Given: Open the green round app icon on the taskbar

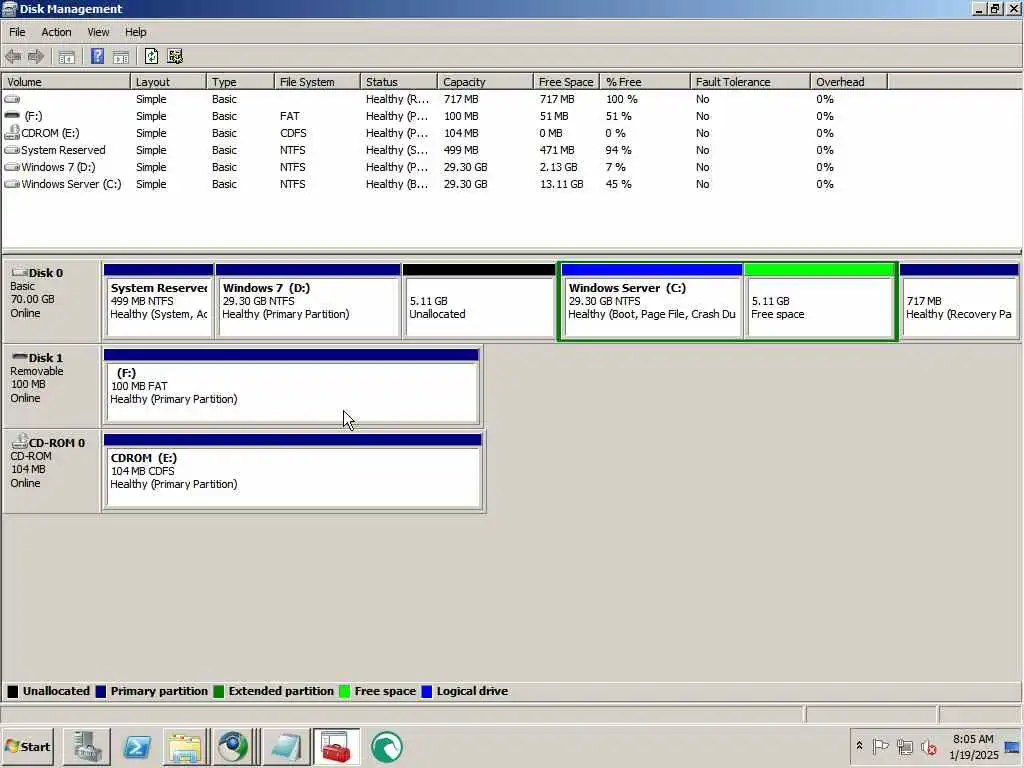Looking at the screenshot, I should [387, 746].
